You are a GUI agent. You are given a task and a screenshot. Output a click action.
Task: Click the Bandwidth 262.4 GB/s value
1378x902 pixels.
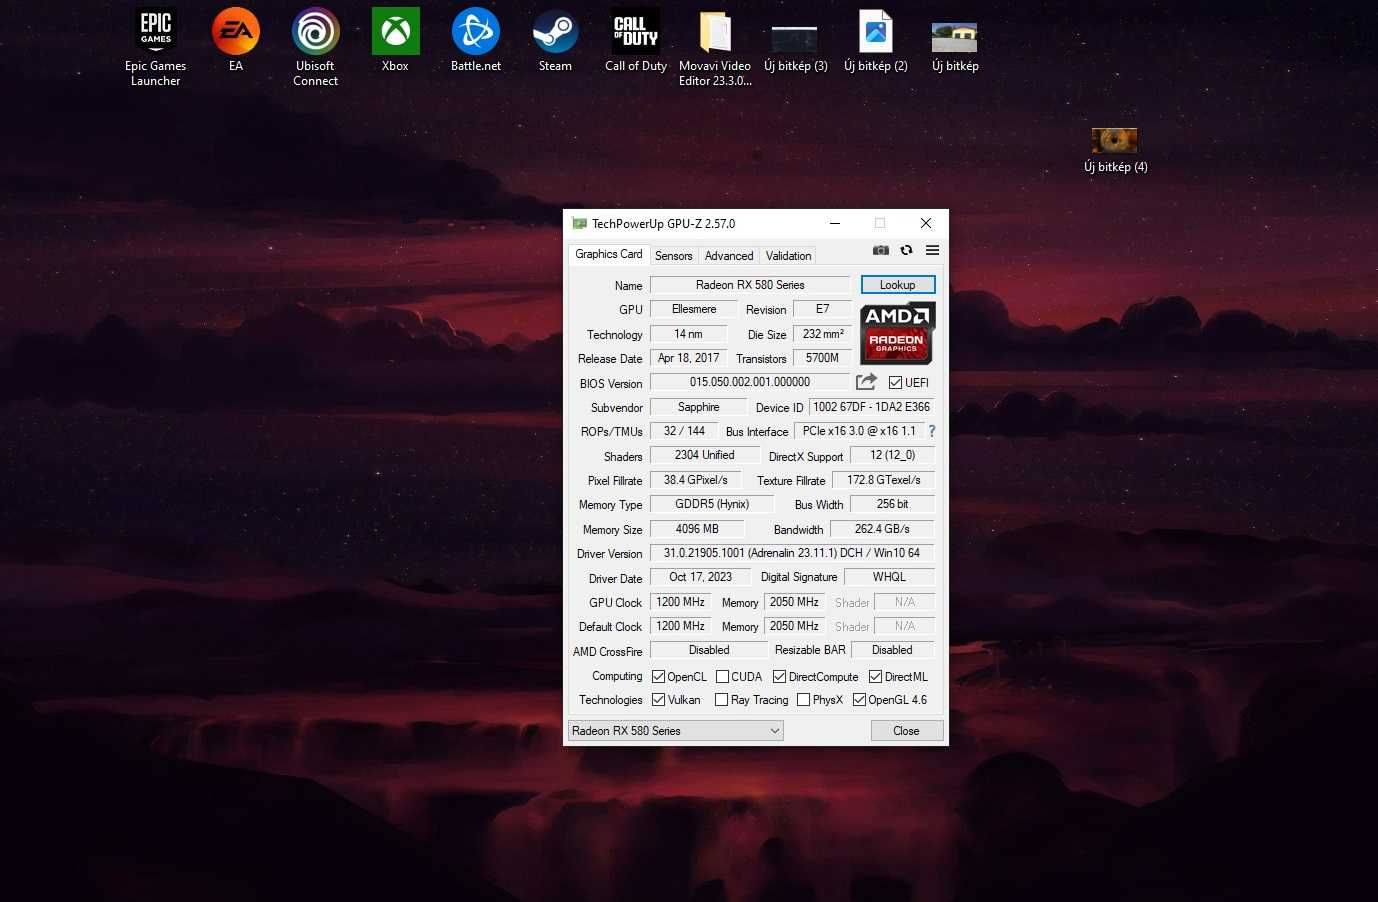pyautogui.click(x=882, y=529)
